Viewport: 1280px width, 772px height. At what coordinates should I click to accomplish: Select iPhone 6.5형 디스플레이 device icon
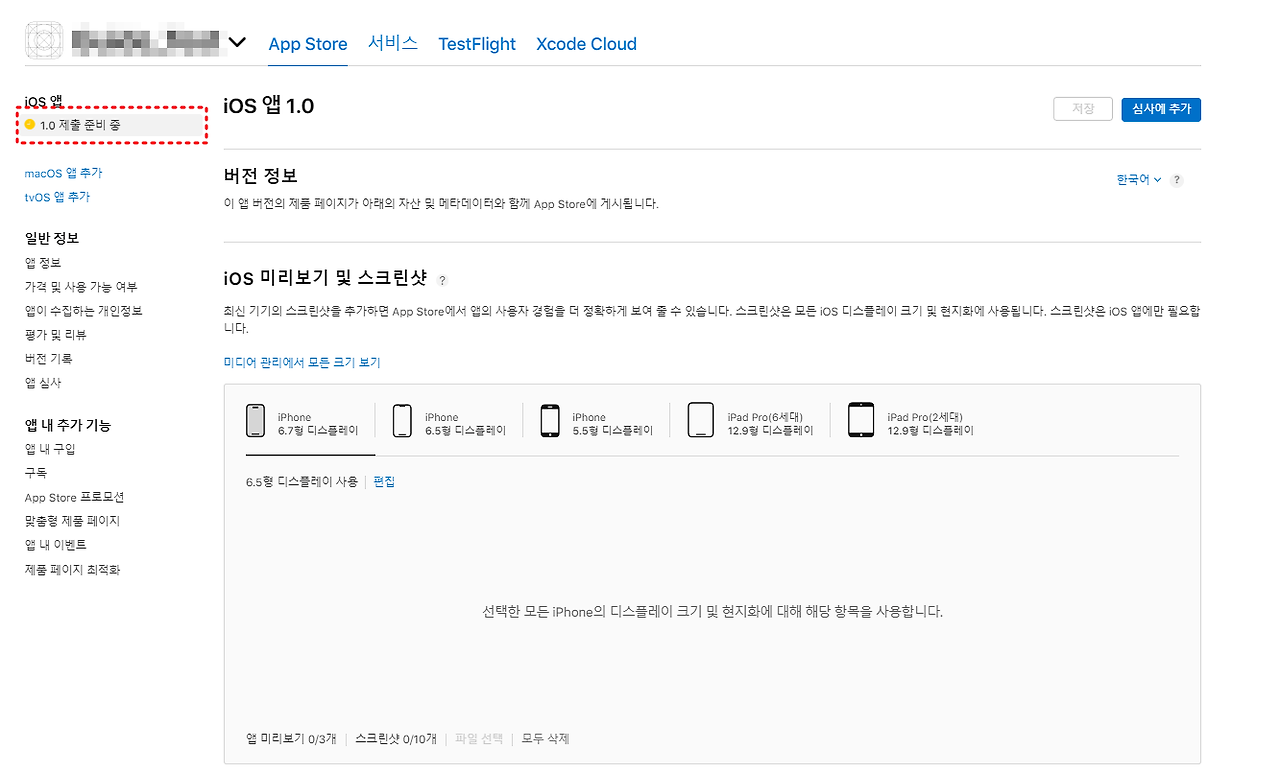click(x=402, y=420)
